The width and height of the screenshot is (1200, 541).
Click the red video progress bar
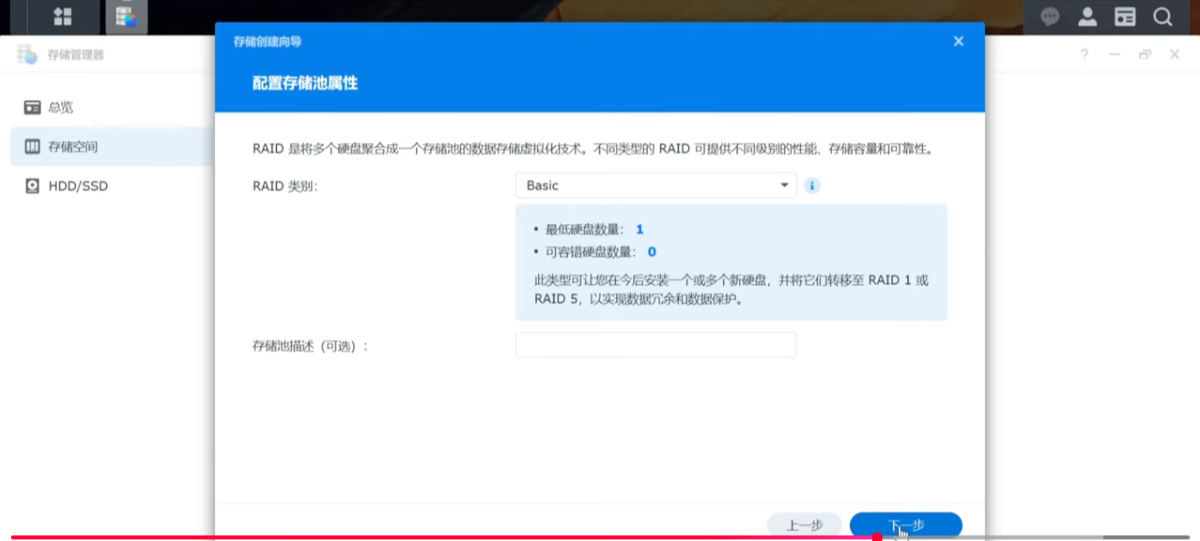(x=440, y=537)
